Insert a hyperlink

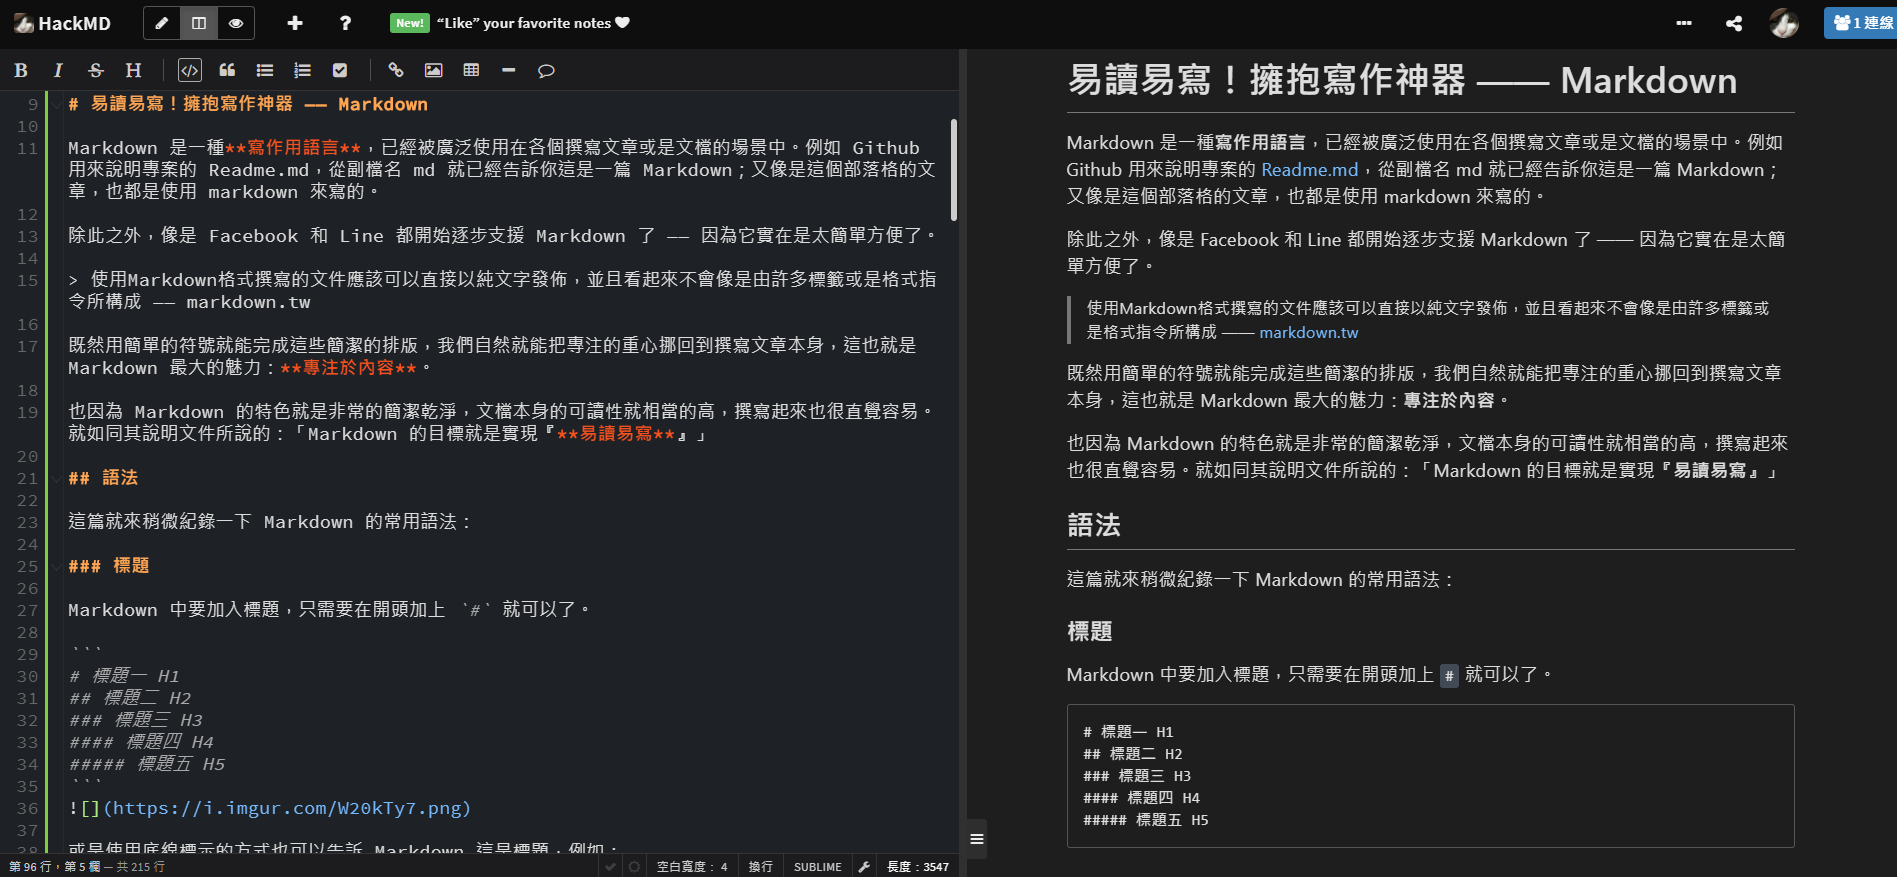click(396, 70)
